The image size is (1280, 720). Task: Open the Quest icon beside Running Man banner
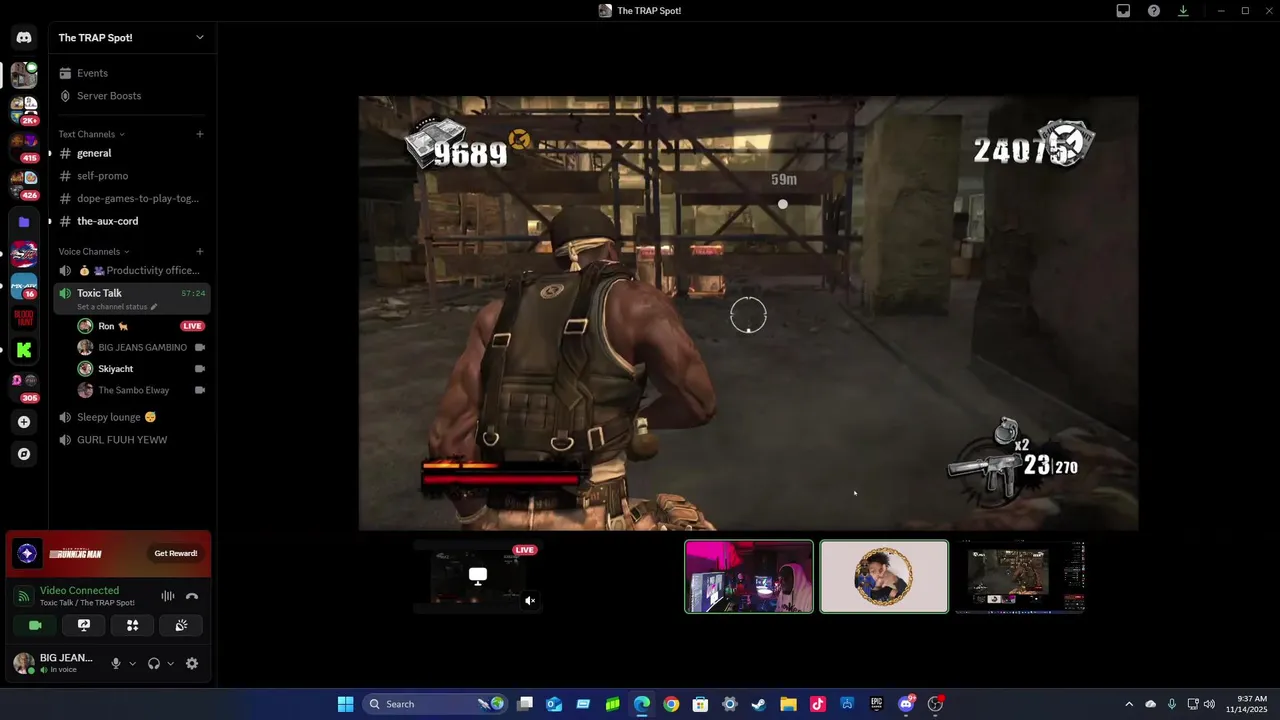click(x=27, y=553)
